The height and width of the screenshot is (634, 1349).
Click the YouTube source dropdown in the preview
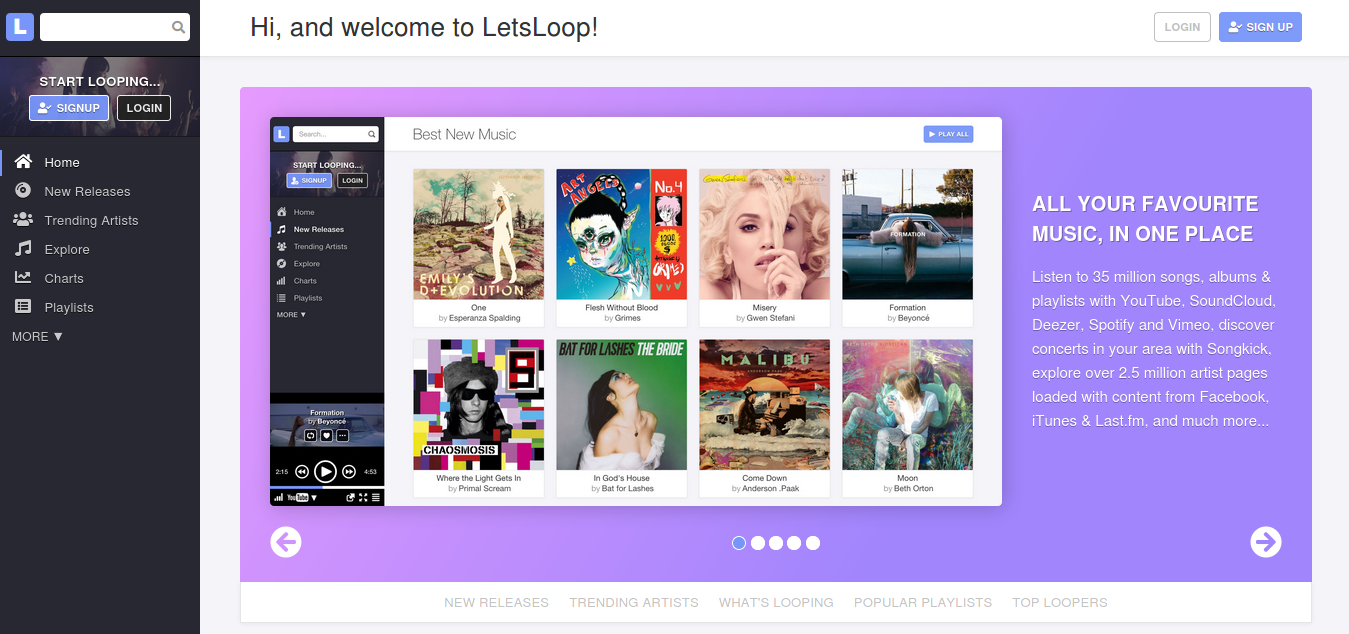(x=302, y=497)
